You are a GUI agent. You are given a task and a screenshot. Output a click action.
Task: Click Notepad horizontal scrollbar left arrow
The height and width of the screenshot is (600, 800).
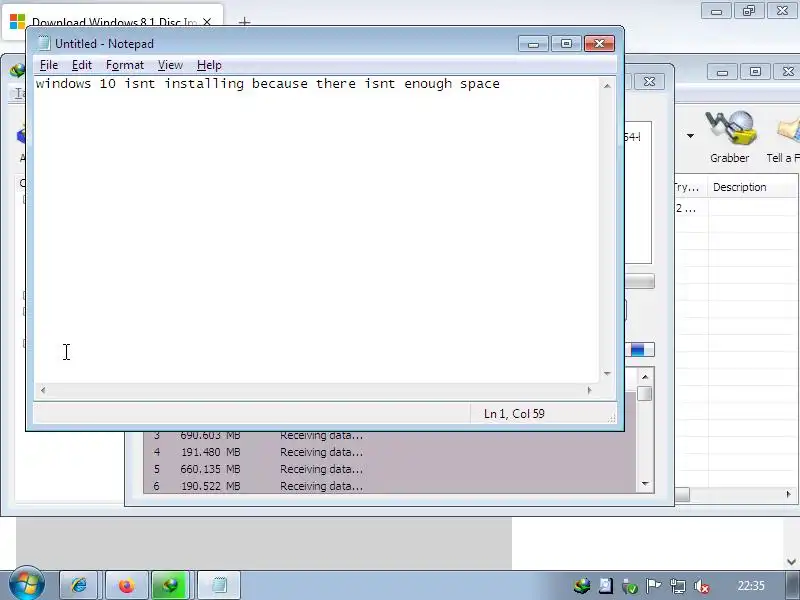43,390
